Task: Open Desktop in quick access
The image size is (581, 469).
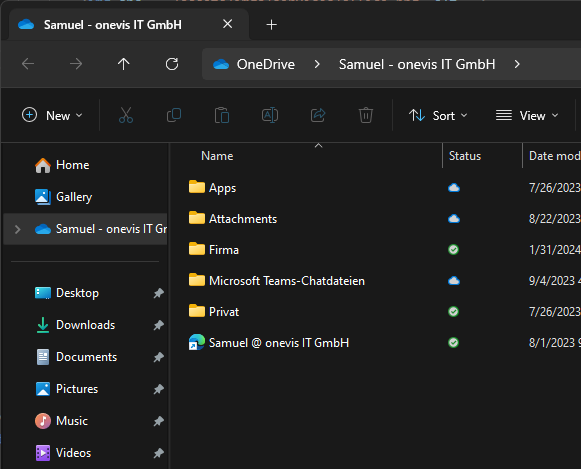Action: pos(67,293)
